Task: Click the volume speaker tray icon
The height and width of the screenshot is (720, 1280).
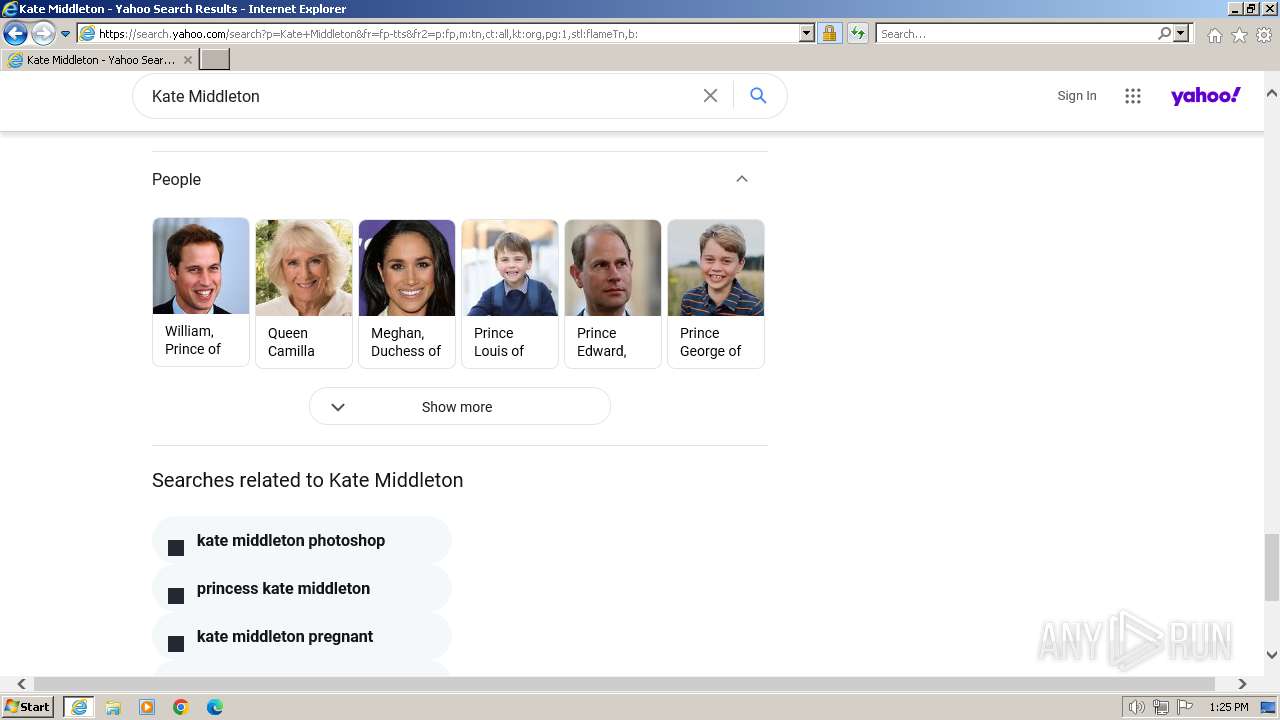Action: coord(1137,707)
